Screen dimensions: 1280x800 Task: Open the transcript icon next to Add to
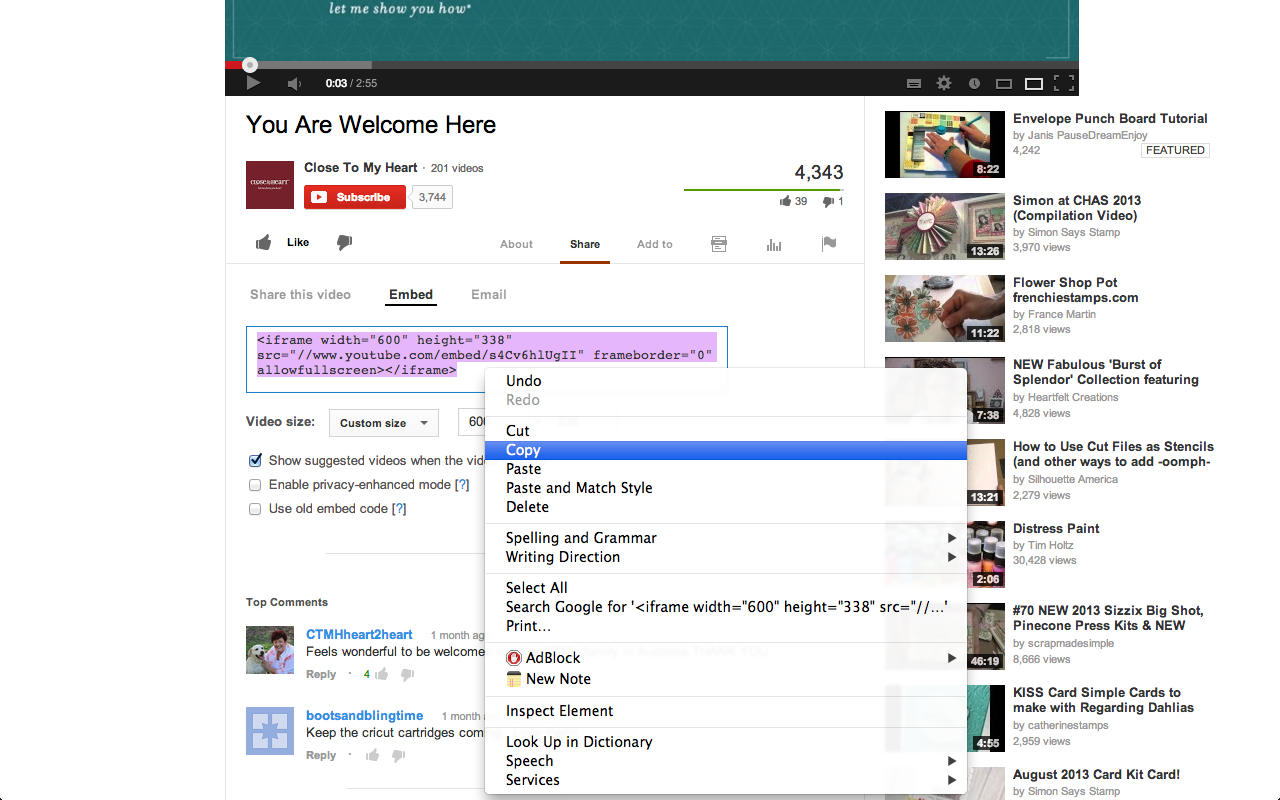pyautogui.click(x=718, y=244)
